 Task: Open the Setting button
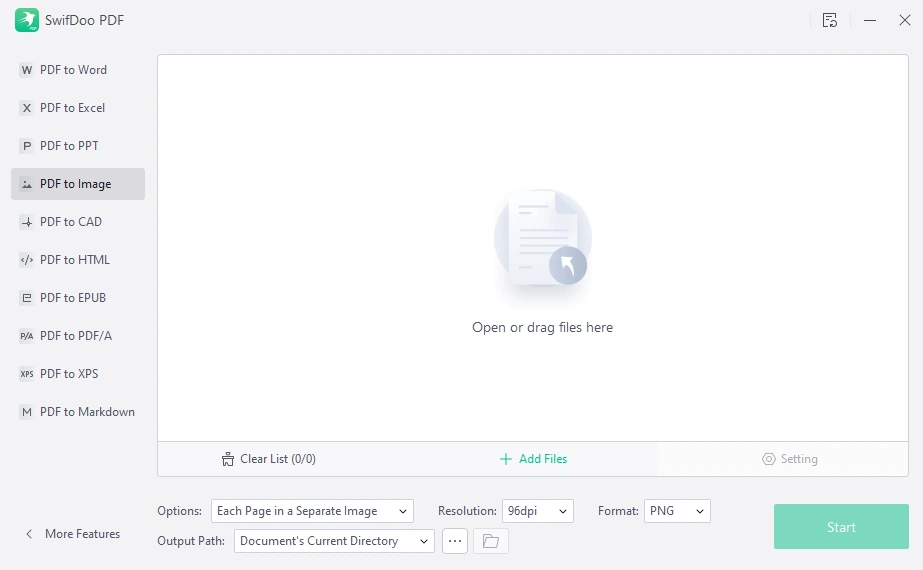pyautogui.click(x=790, y=459)
